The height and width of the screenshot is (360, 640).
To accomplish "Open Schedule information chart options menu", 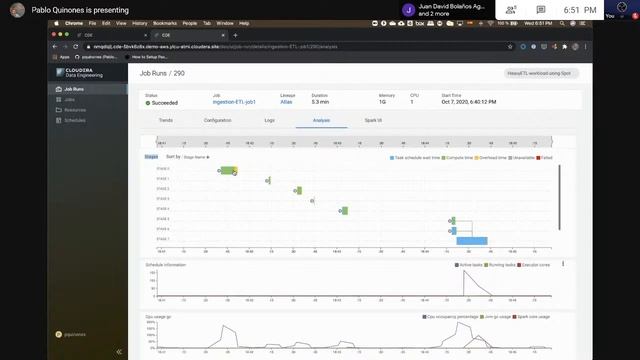I will [563, 264].
